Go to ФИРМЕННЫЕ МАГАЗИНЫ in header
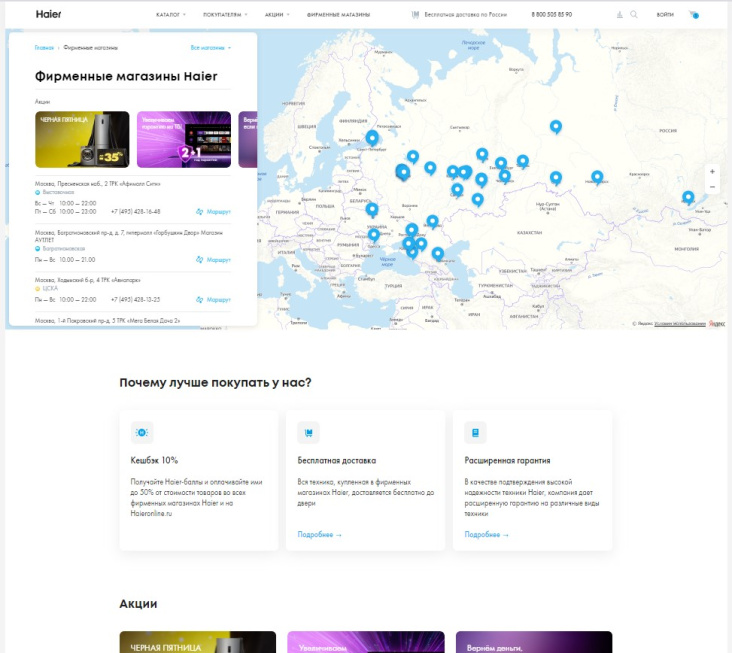732x653 pixels. (x=338, y=14)
